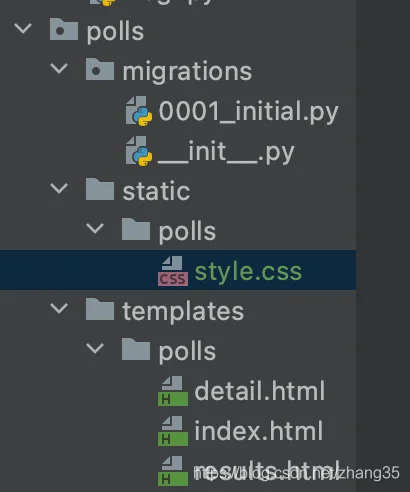Collapse the templates folder chevron
This screenshot has width=410, height=492.
click(59, 309)
